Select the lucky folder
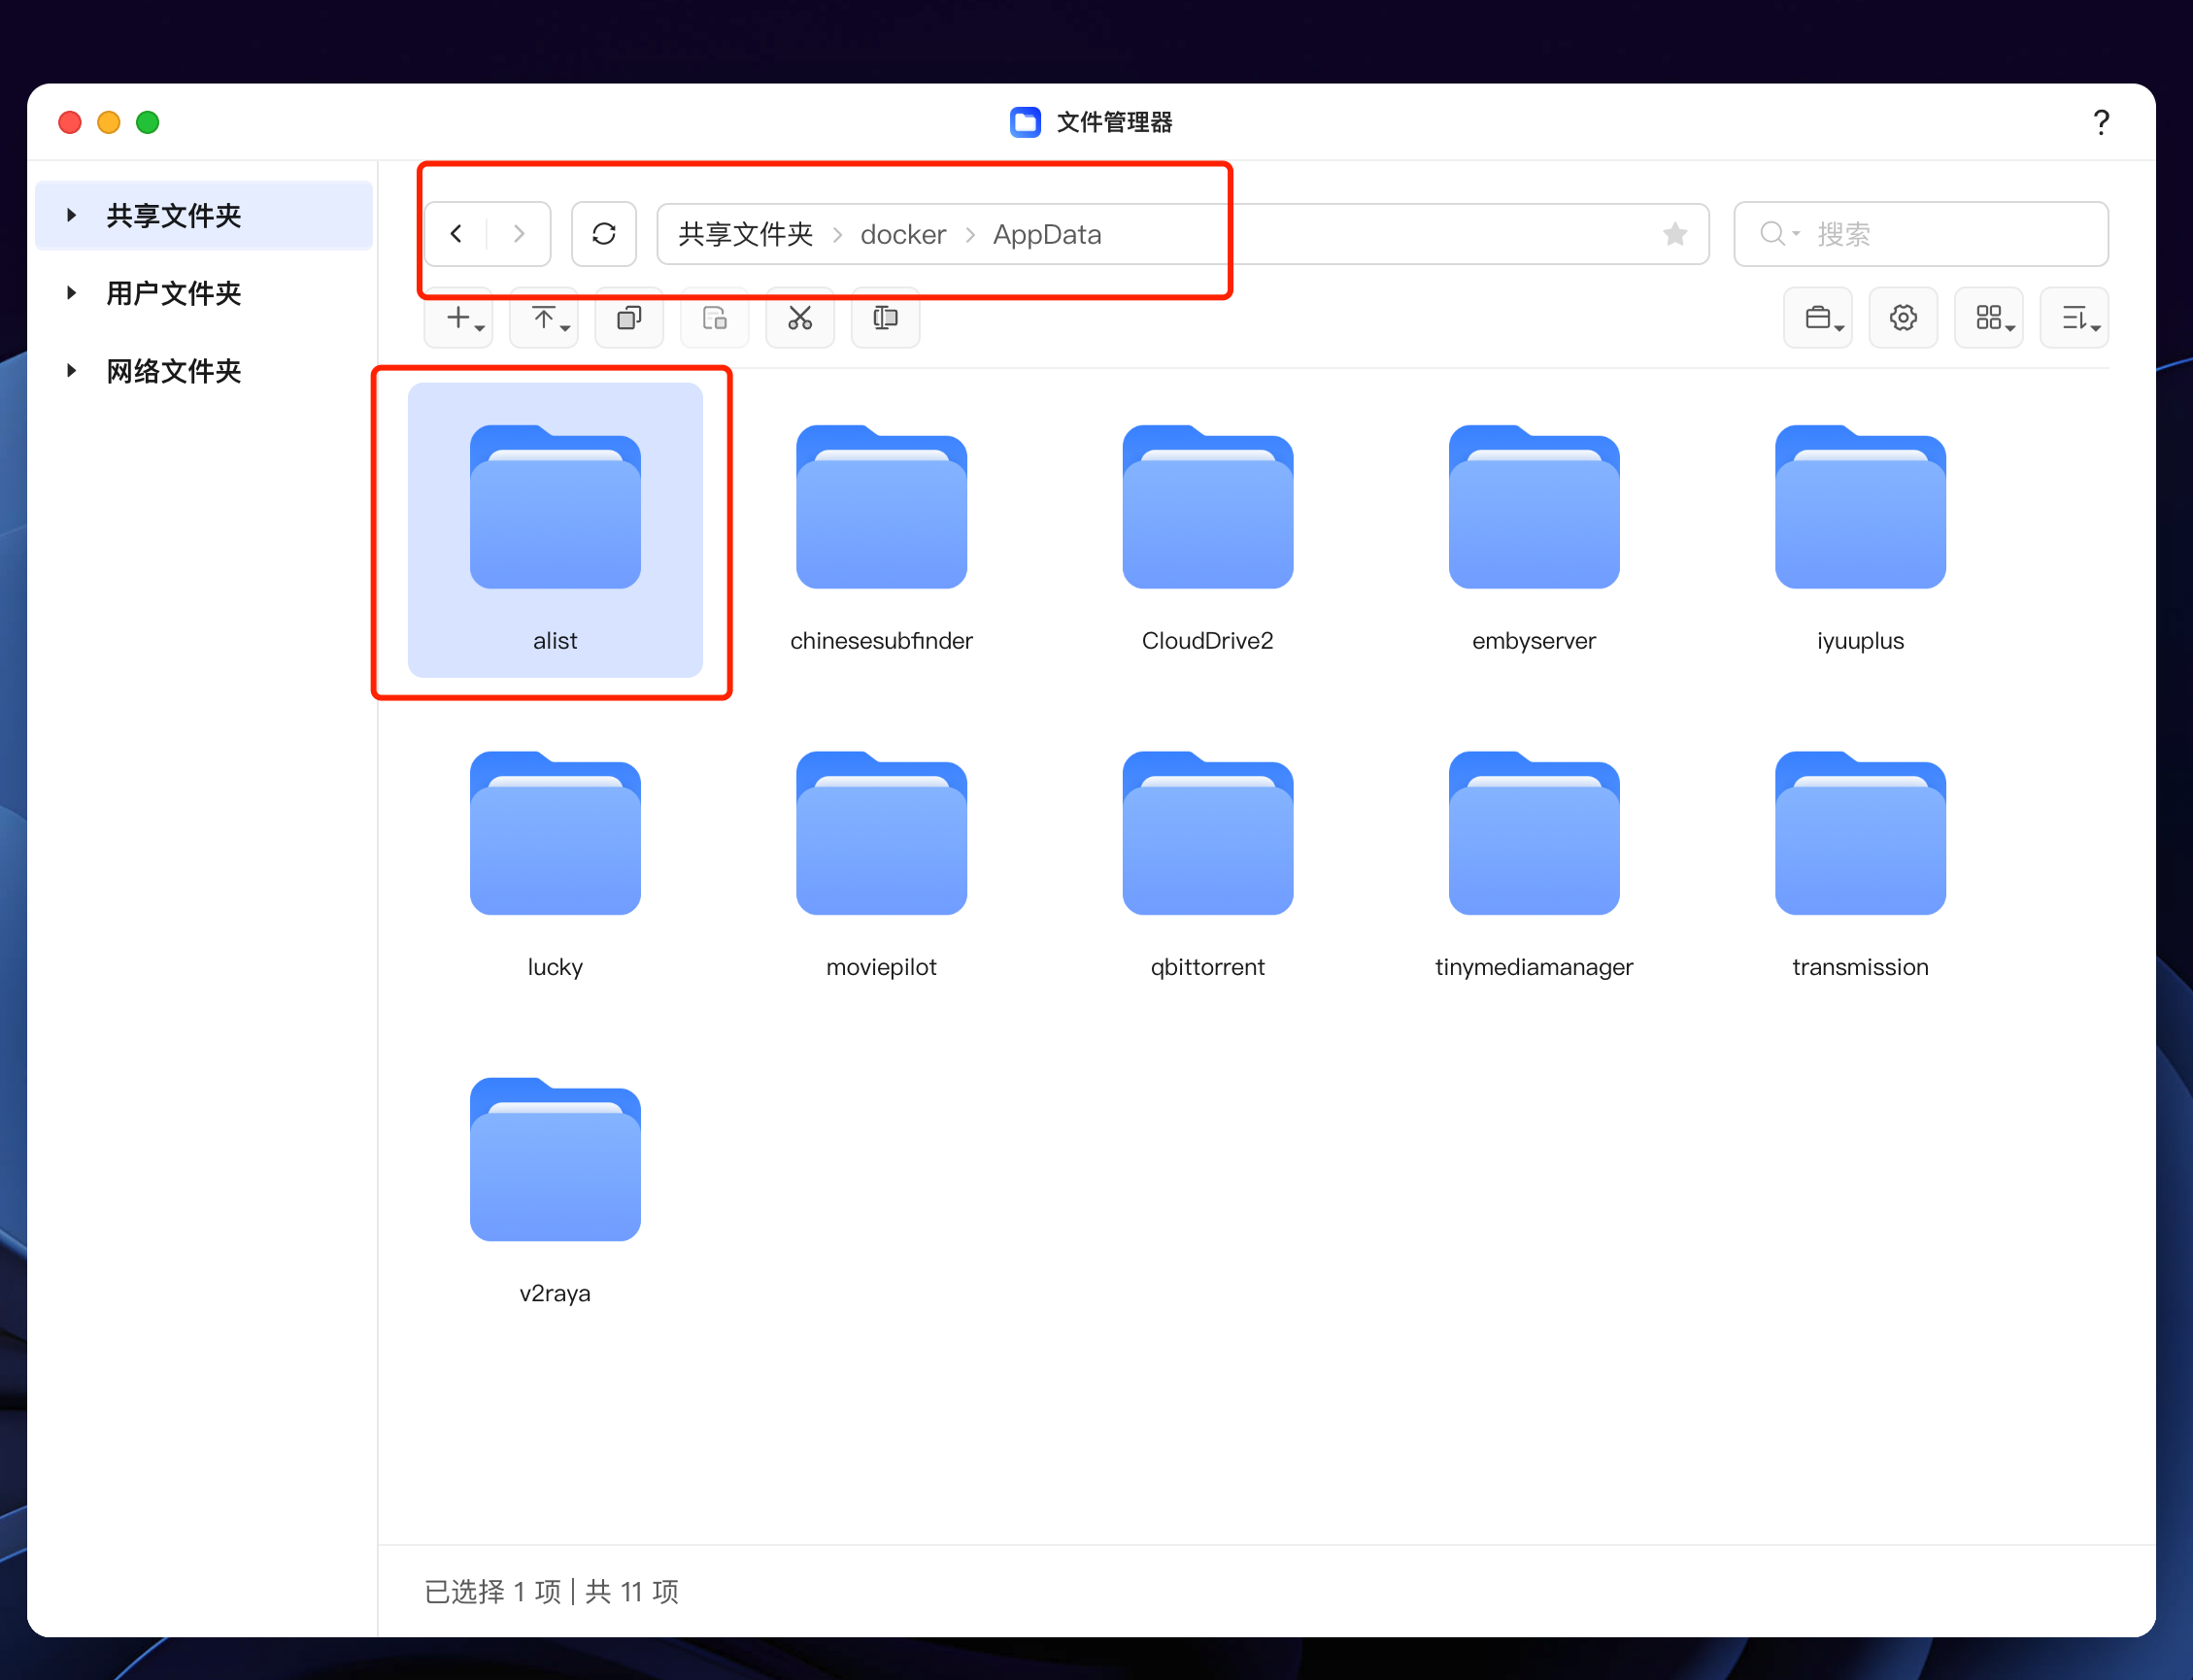 click(x=555, y=856)
